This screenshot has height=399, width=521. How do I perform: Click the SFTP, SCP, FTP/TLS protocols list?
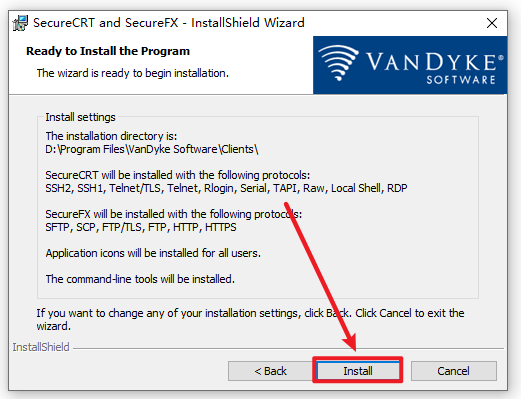point(141,227)
